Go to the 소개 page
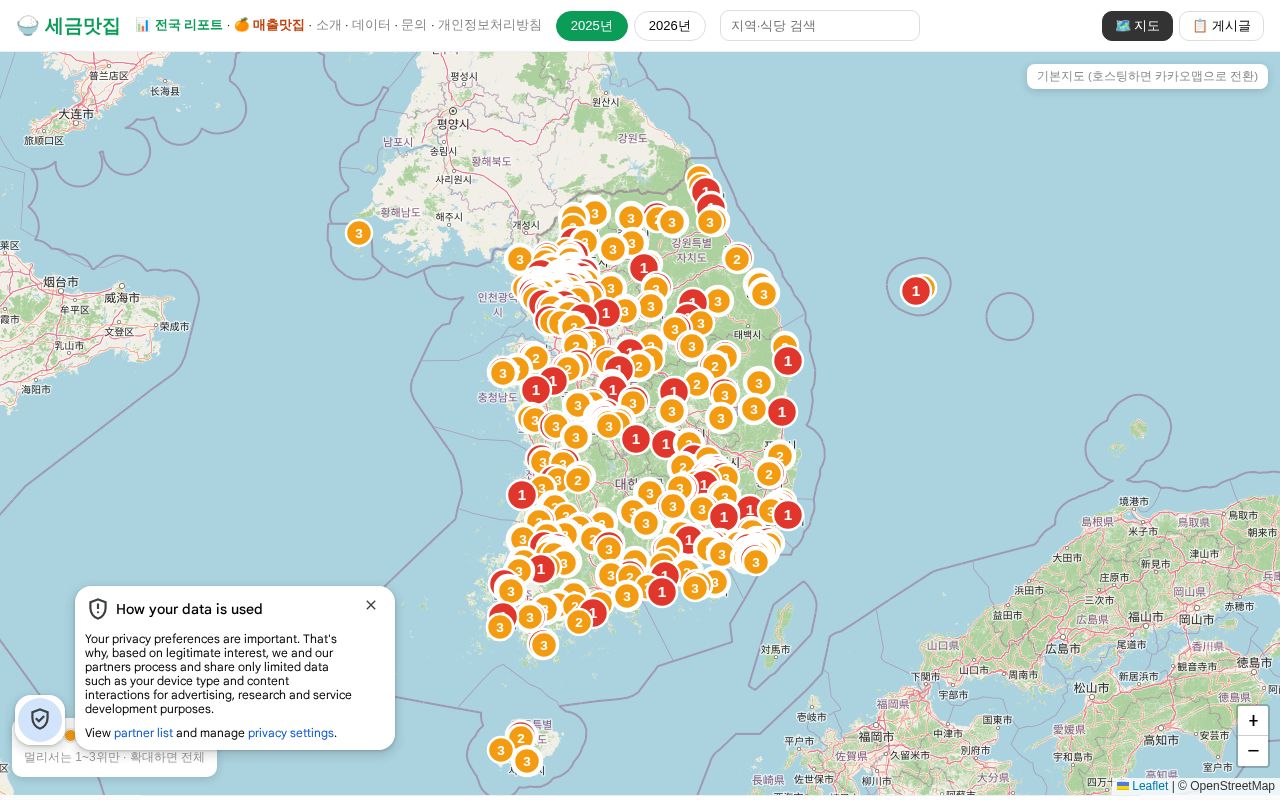 [x=327, y=25]
